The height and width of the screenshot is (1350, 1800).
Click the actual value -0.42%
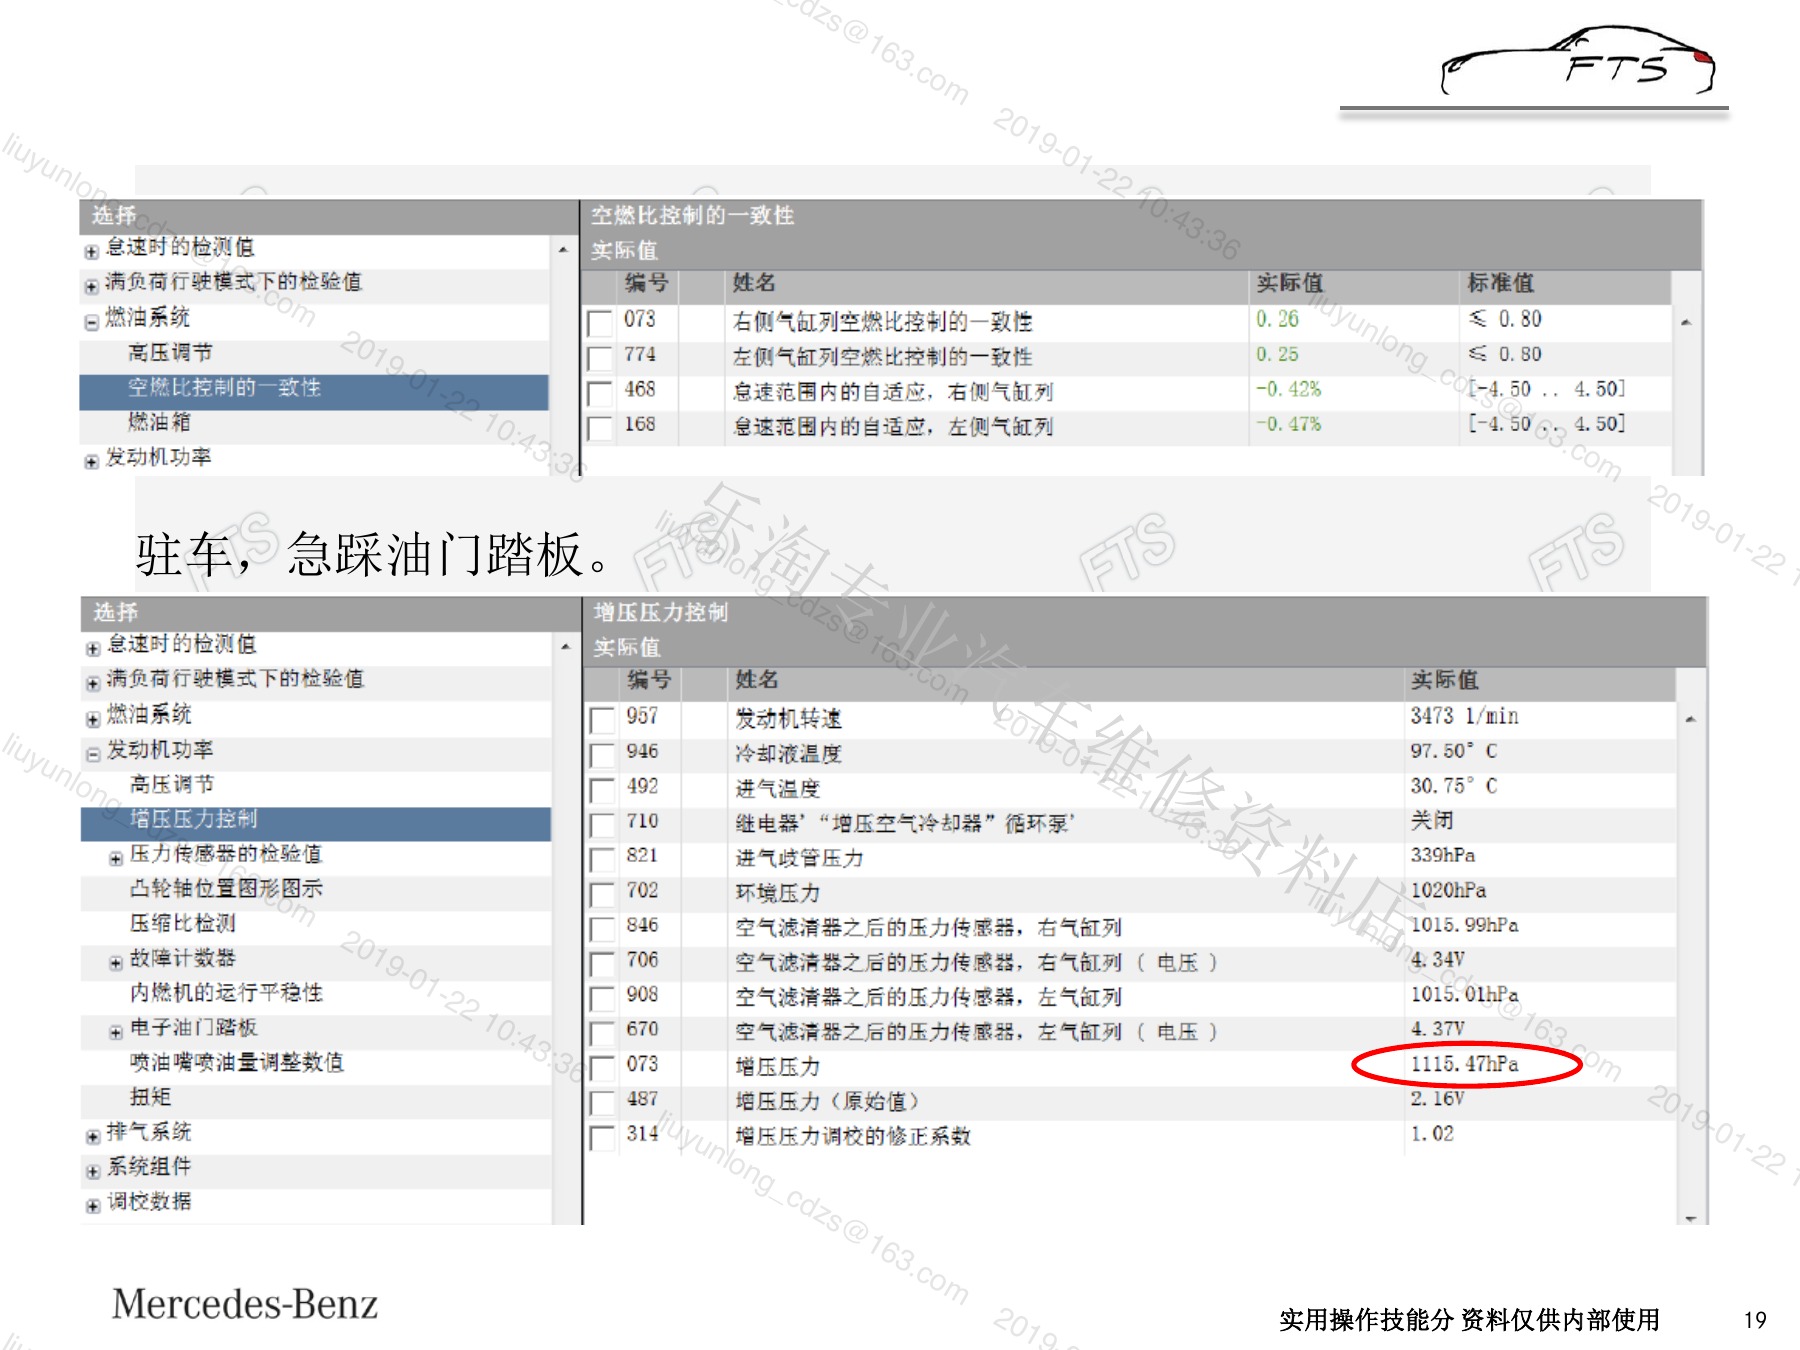pos(1288,389)
